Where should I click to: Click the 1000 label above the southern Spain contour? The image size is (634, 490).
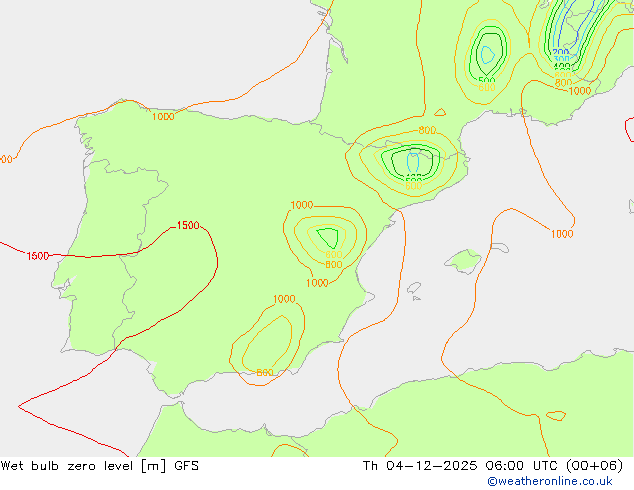[x=284, y=299]
